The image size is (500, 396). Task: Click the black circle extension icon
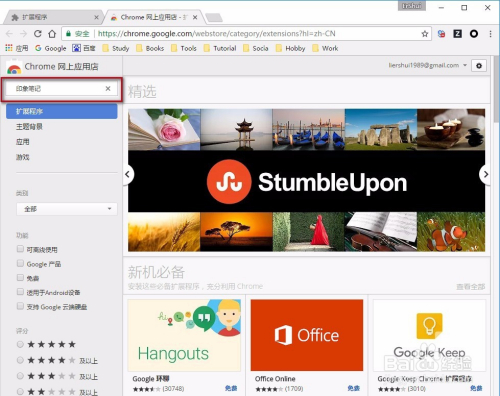(x=474, y=34)
